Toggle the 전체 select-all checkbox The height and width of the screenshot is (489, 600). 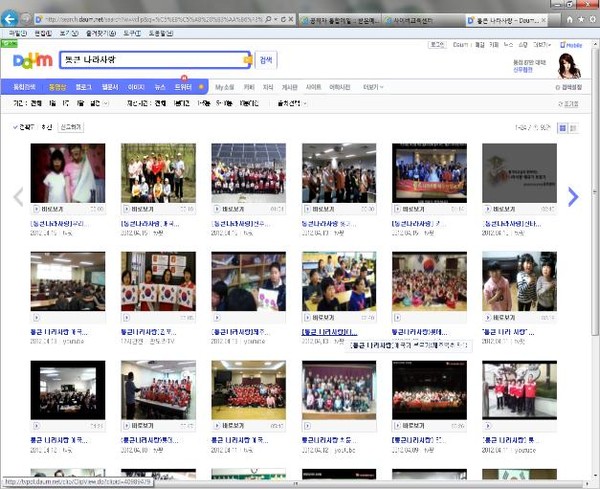[x=16, y=128]
